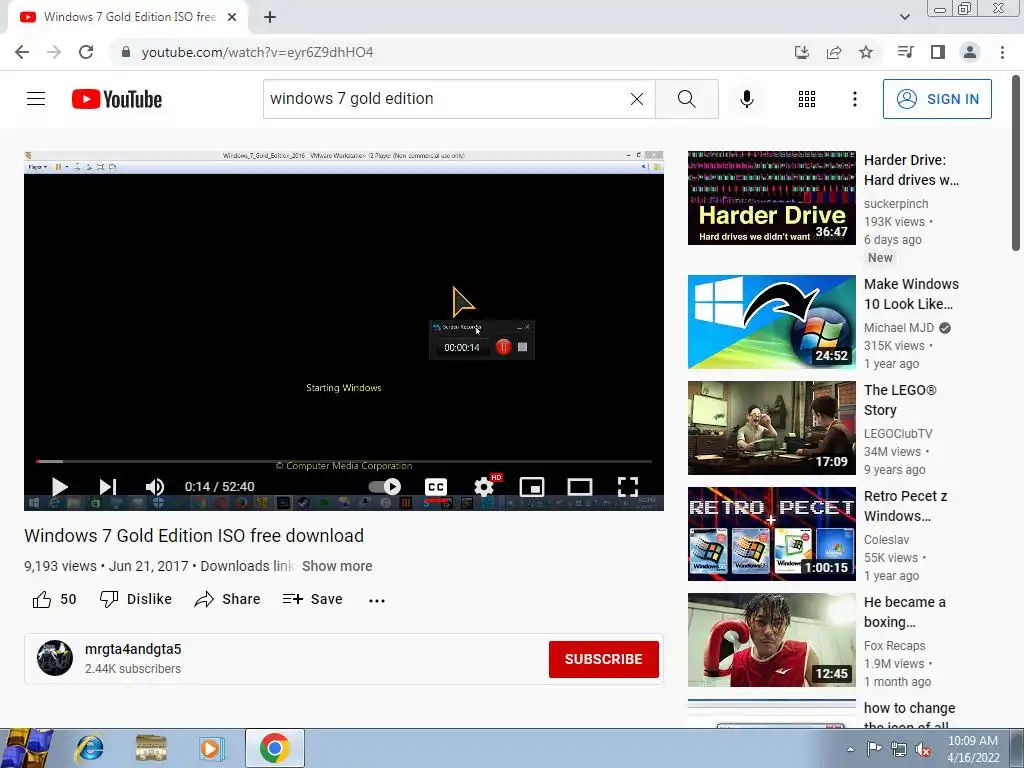1024x768 pixels.
Task: Start voice search with microphone icon
Action: pos(747,99)
